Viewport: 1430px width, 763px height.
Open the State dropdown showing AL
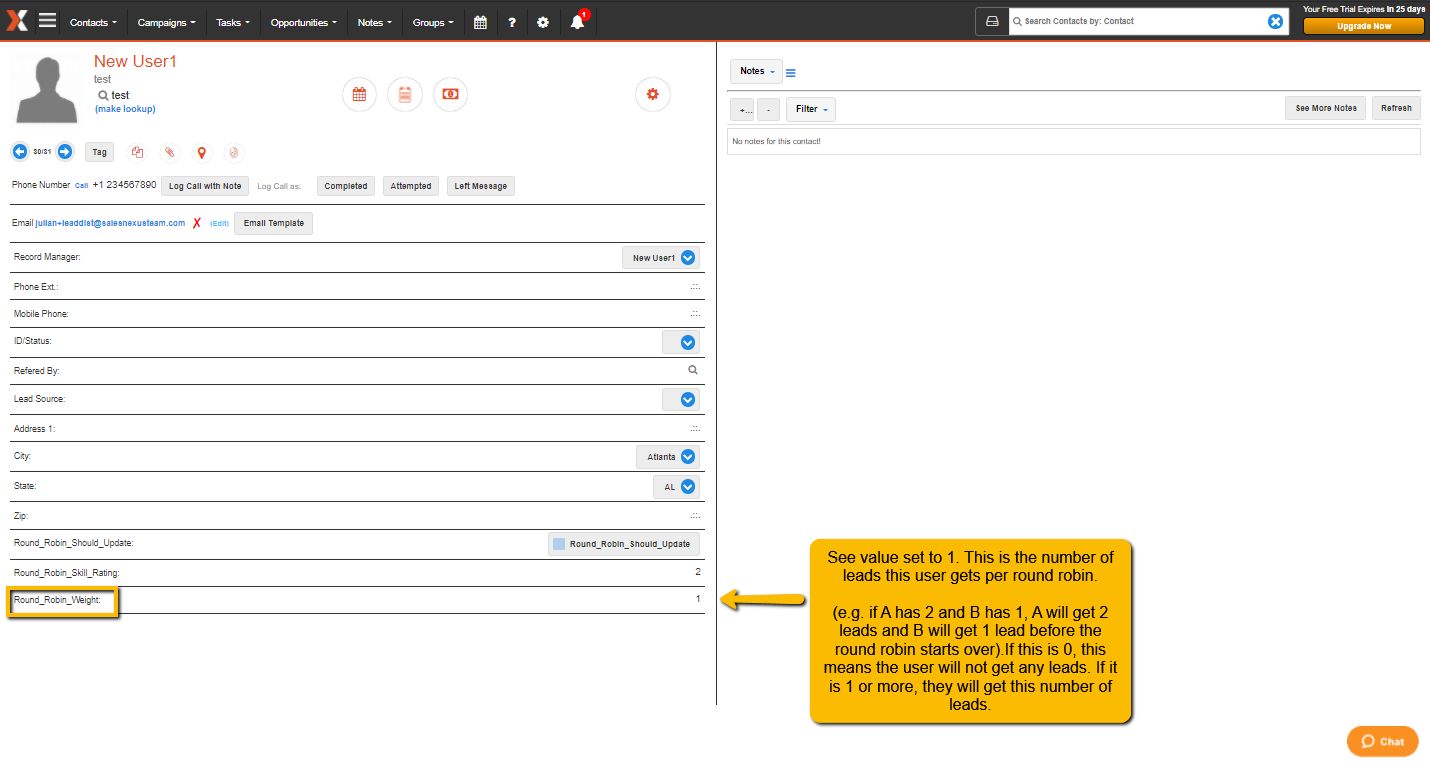[688, 487]
